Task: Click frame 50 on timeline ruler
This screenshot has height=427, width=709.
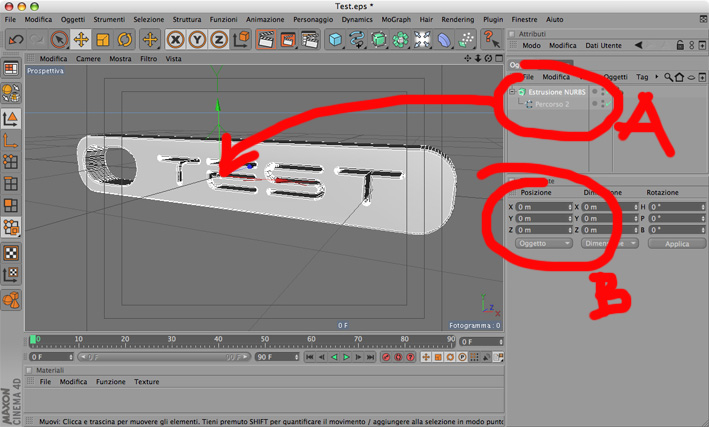Action: 265,341
